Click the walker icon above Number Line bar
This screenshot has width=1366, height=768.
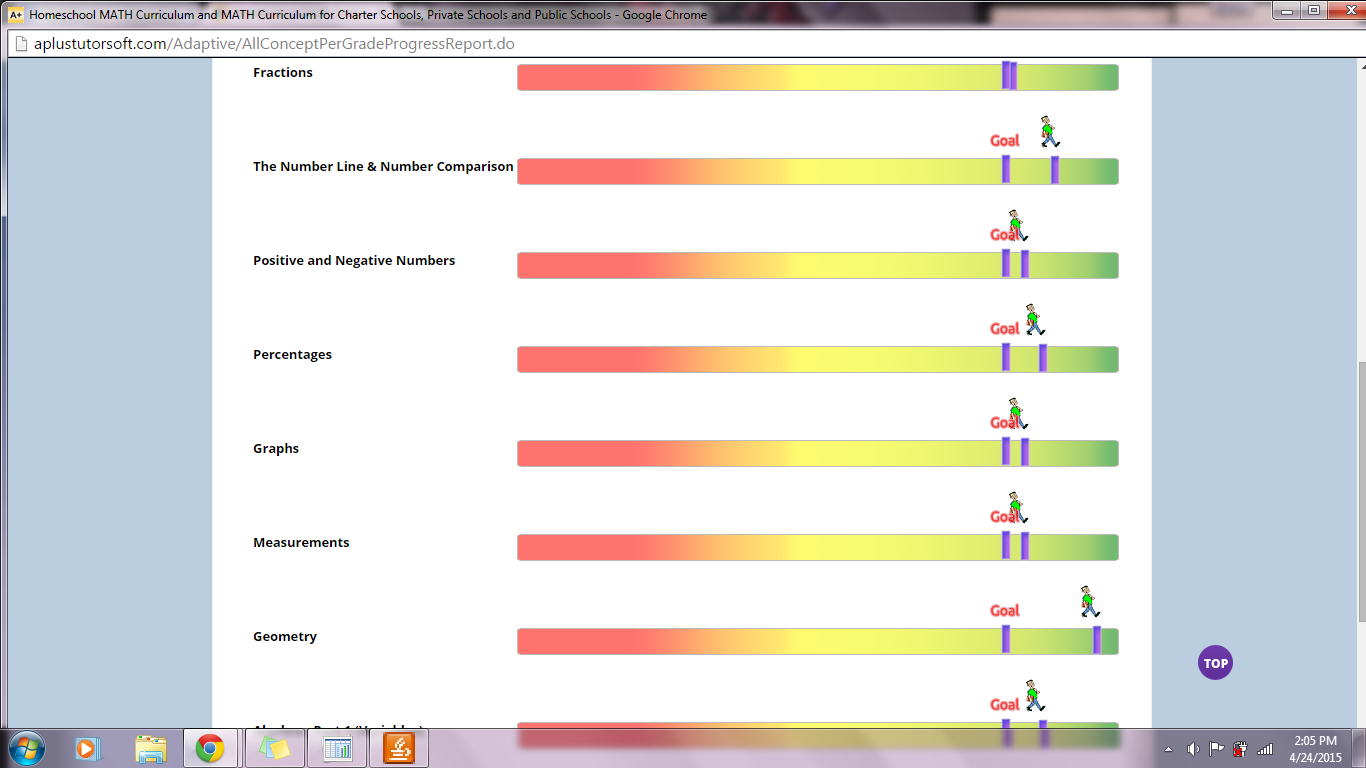(1048, 131)
